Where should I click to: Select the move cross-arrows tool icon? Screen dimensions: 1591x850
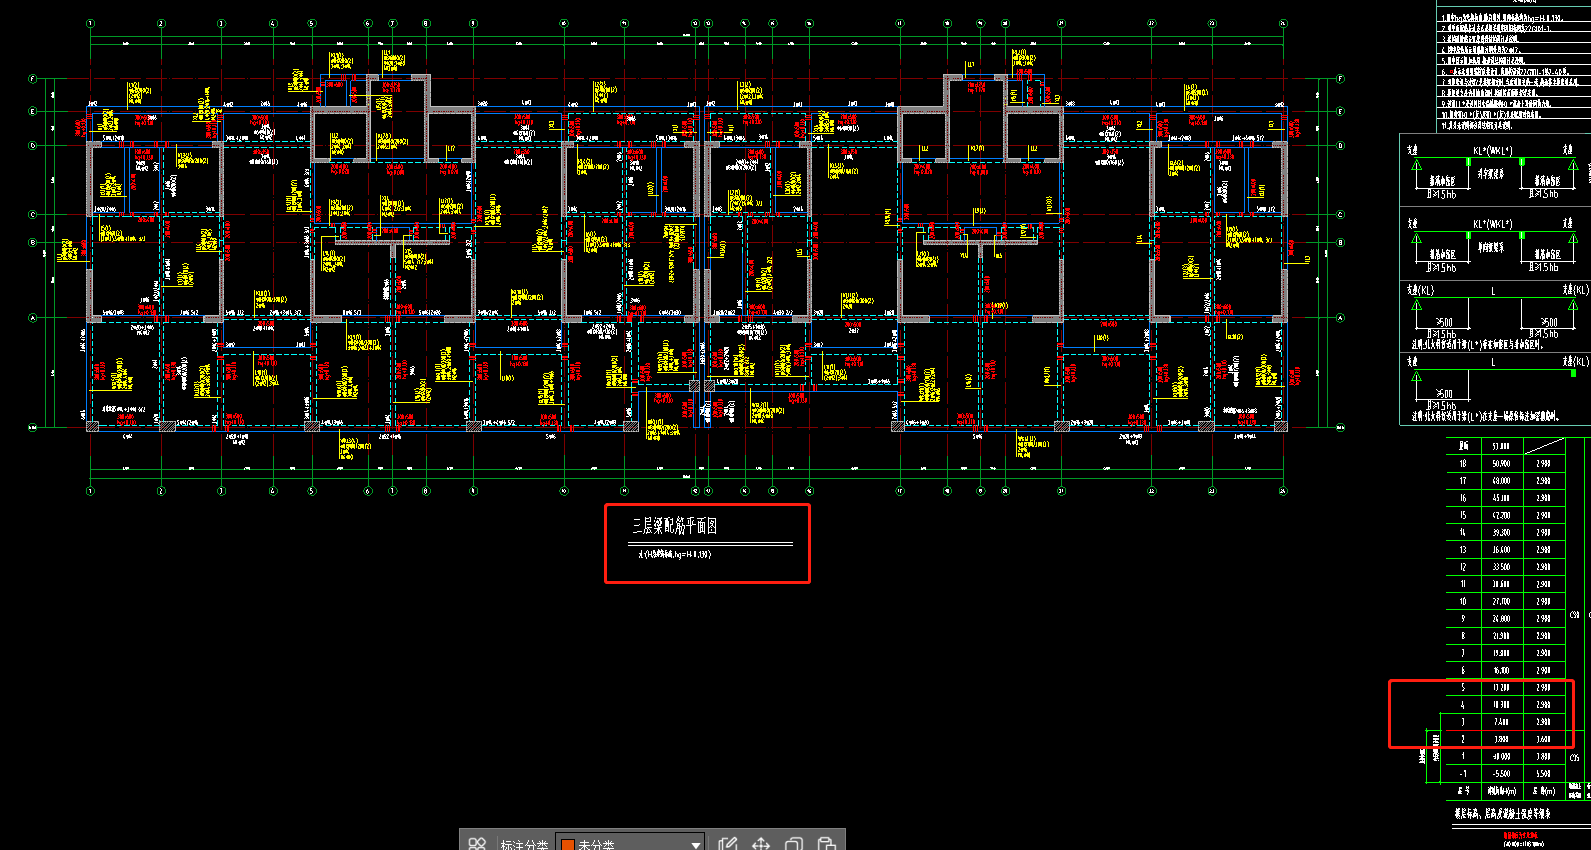pyautogui.click(x=761, y=844)
